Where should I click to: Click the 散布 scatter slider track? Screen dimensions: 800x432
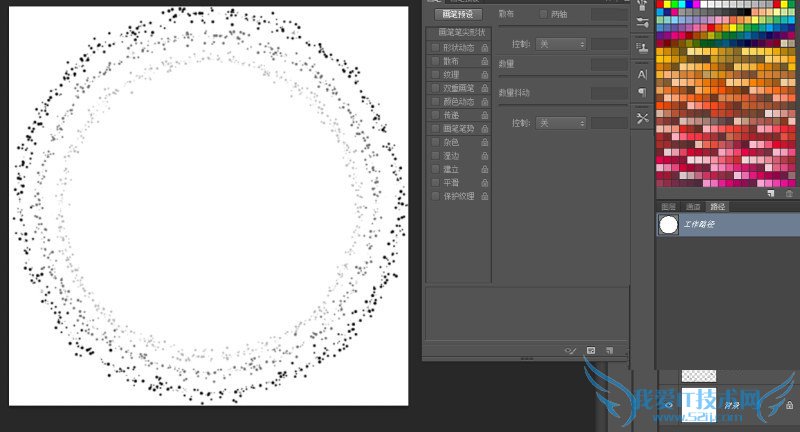click(x=563, y=26)
